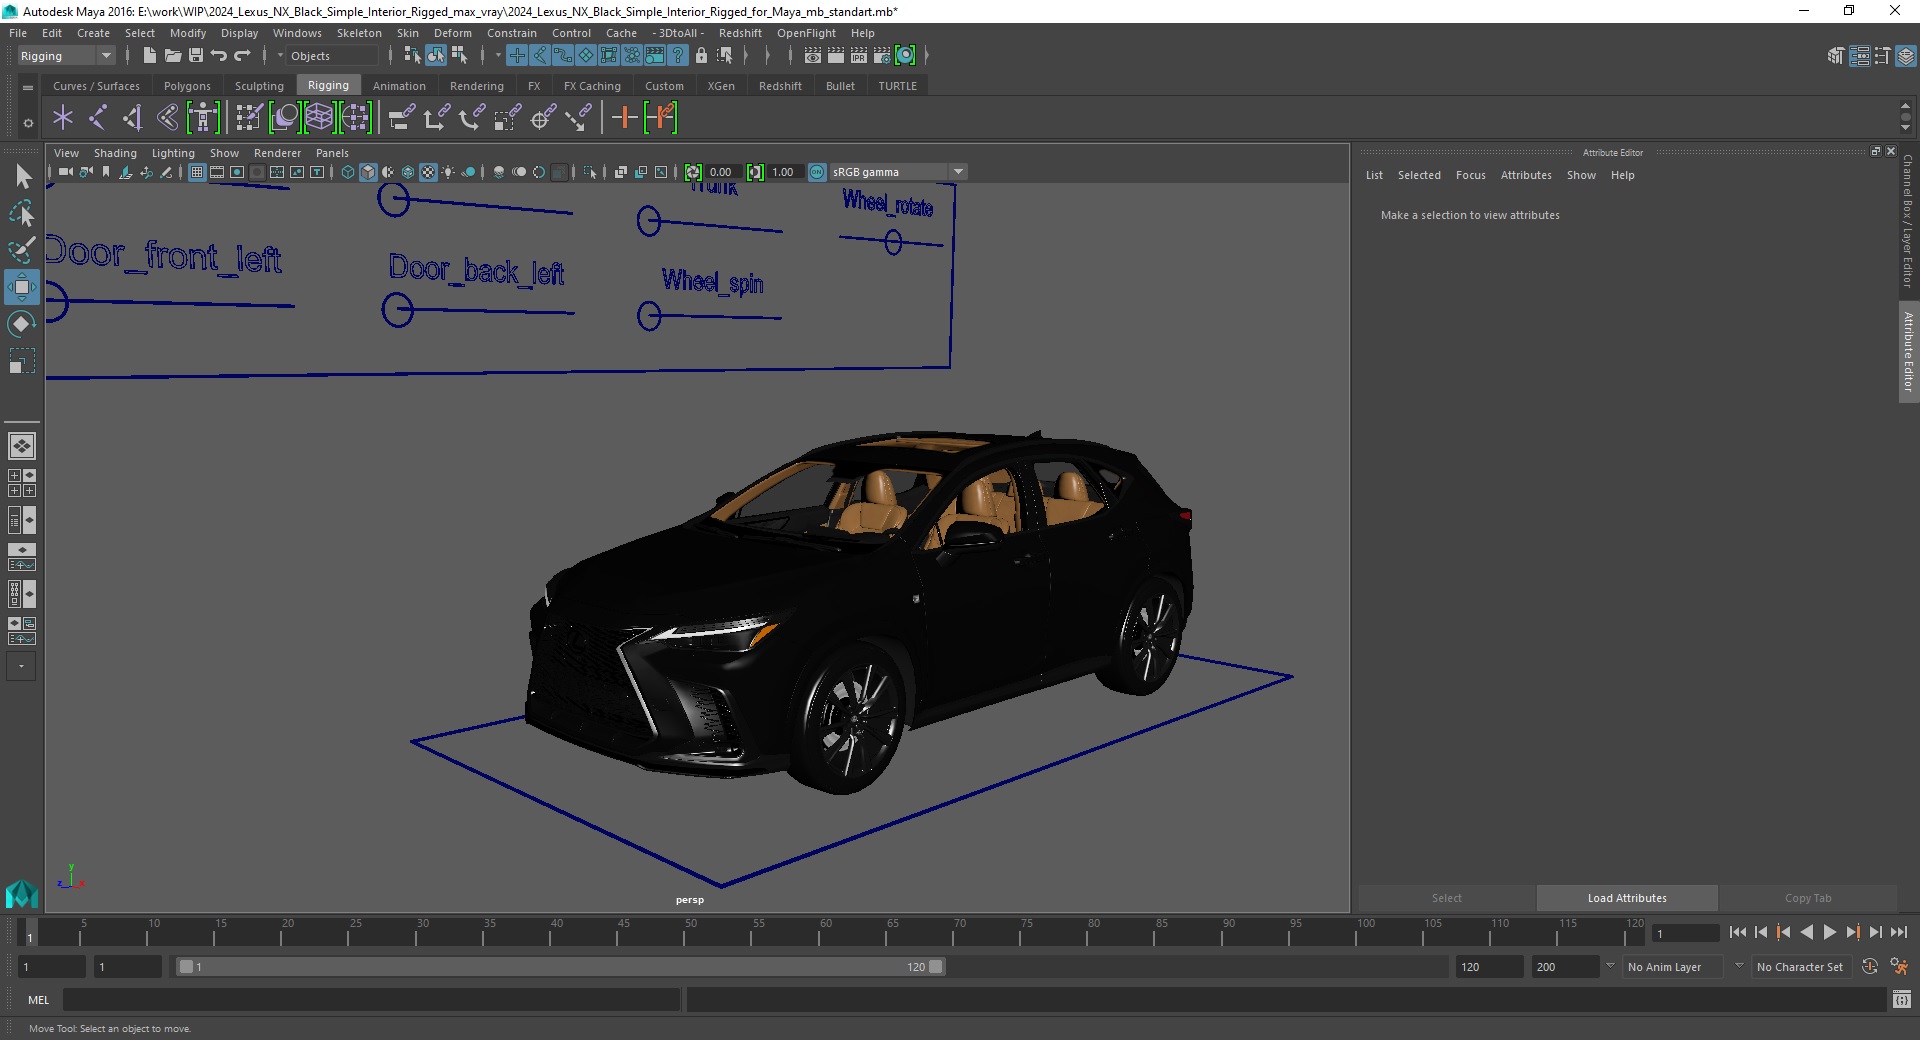The image size is (1920, 1040).
Task: Click the animation end time field 200
Action: tap(1565, 967)
